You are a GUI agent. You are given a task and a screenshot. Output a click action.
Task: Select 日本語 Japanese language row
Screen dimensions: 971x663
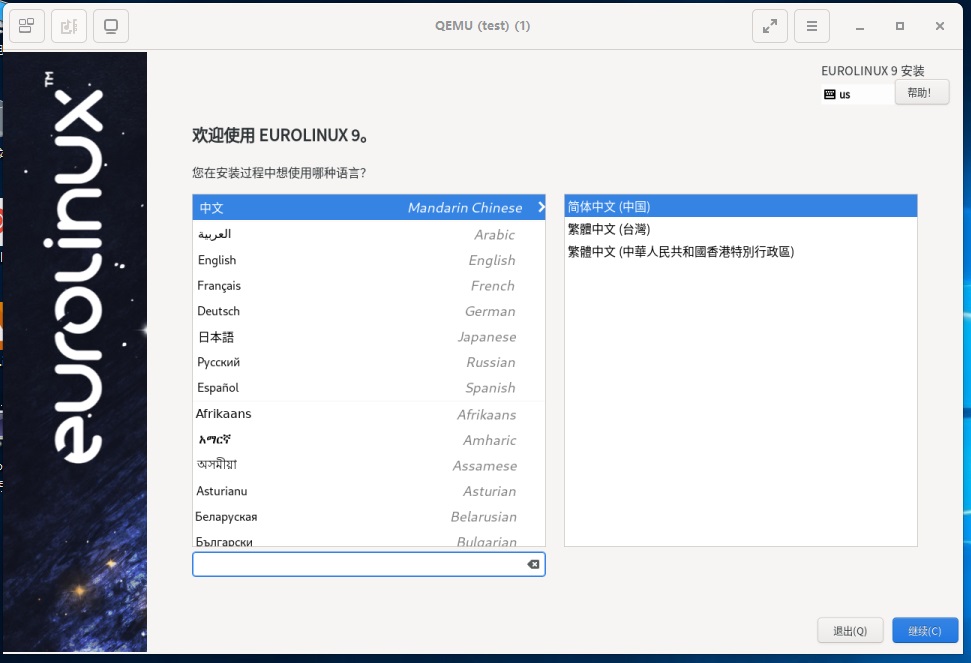point(369,337)
